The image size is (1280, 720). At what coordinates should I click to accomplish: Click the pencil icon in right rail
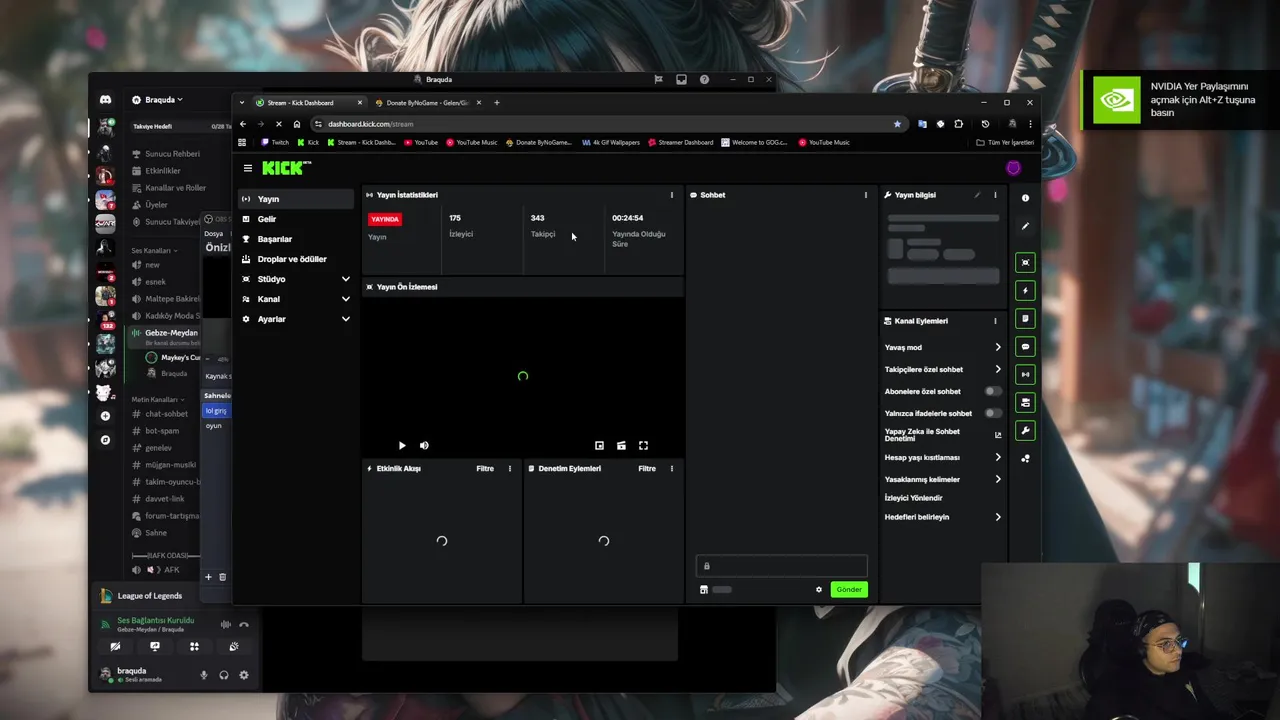(1025, 226)
